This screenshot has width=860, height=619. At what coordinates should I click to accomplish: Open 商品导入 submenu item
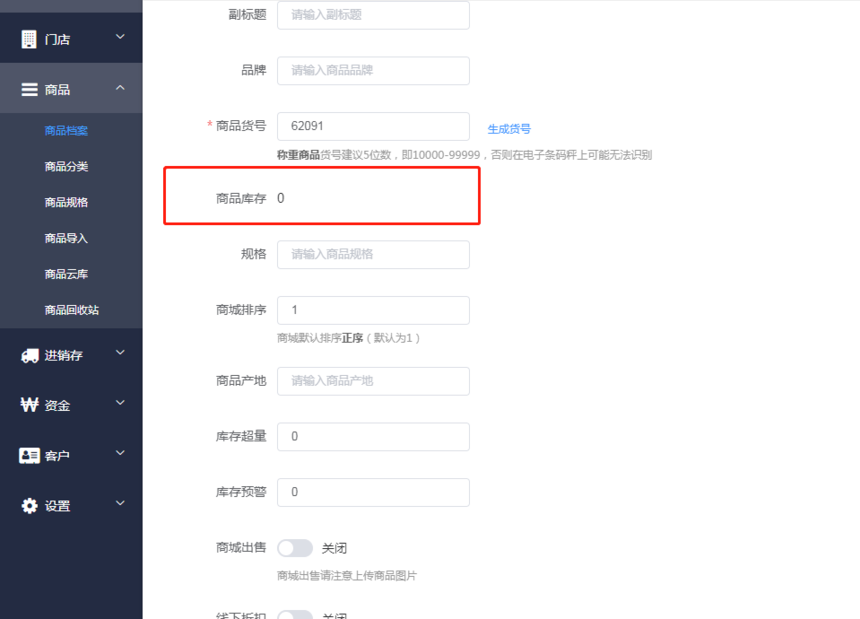tap(66, 238)
